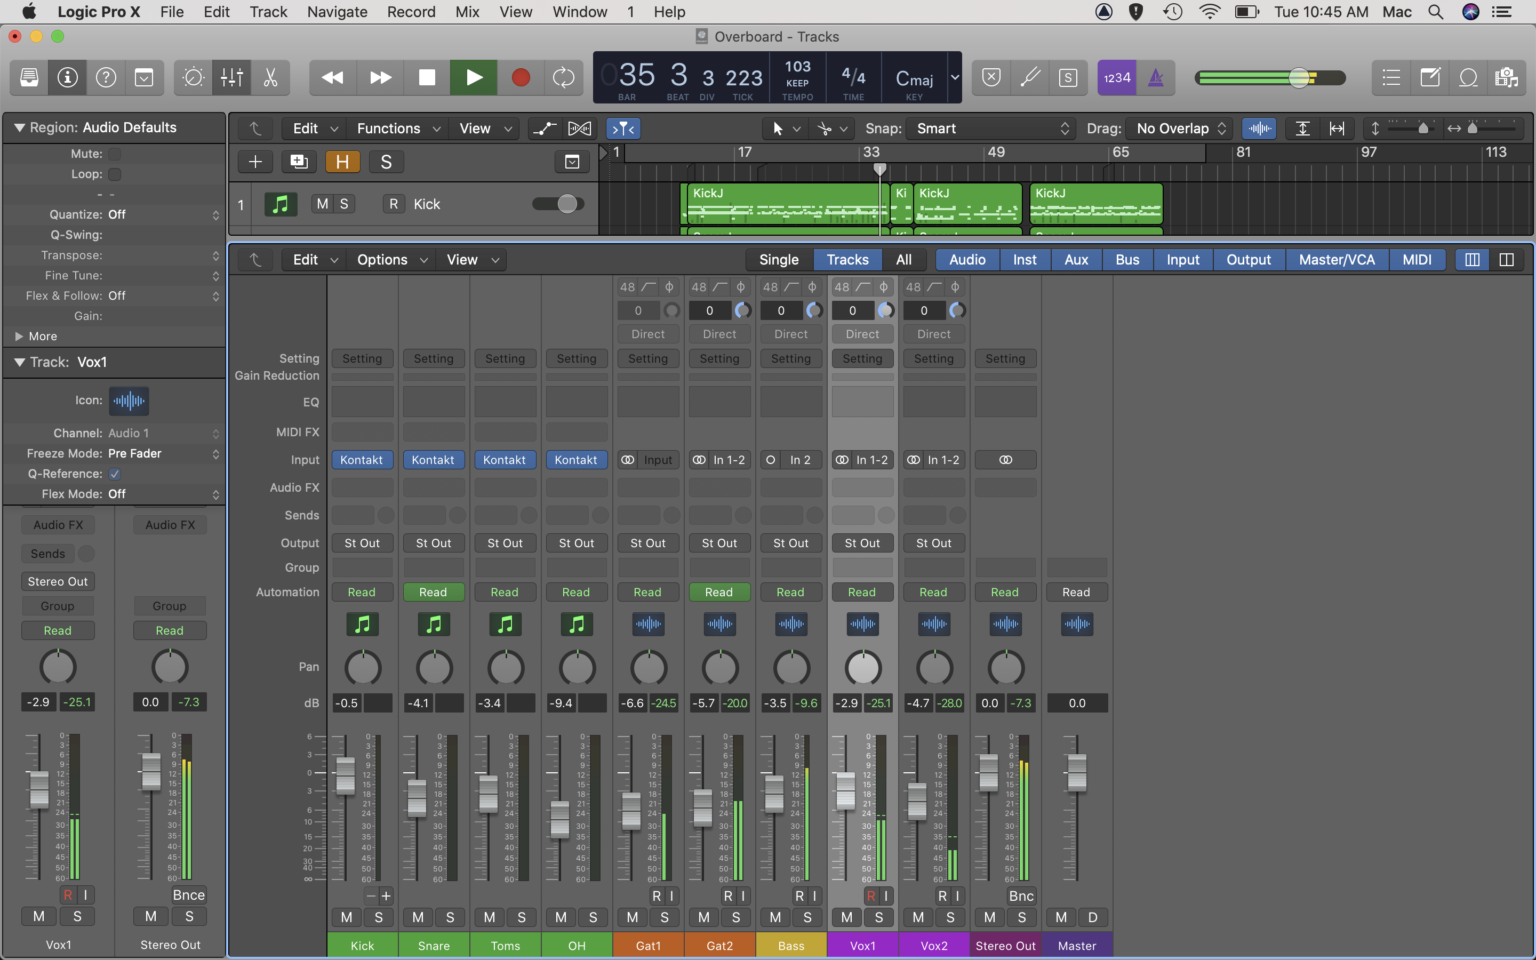
Task: Switch to the Tracks tab in the Mixer
Action: (847, 259)
